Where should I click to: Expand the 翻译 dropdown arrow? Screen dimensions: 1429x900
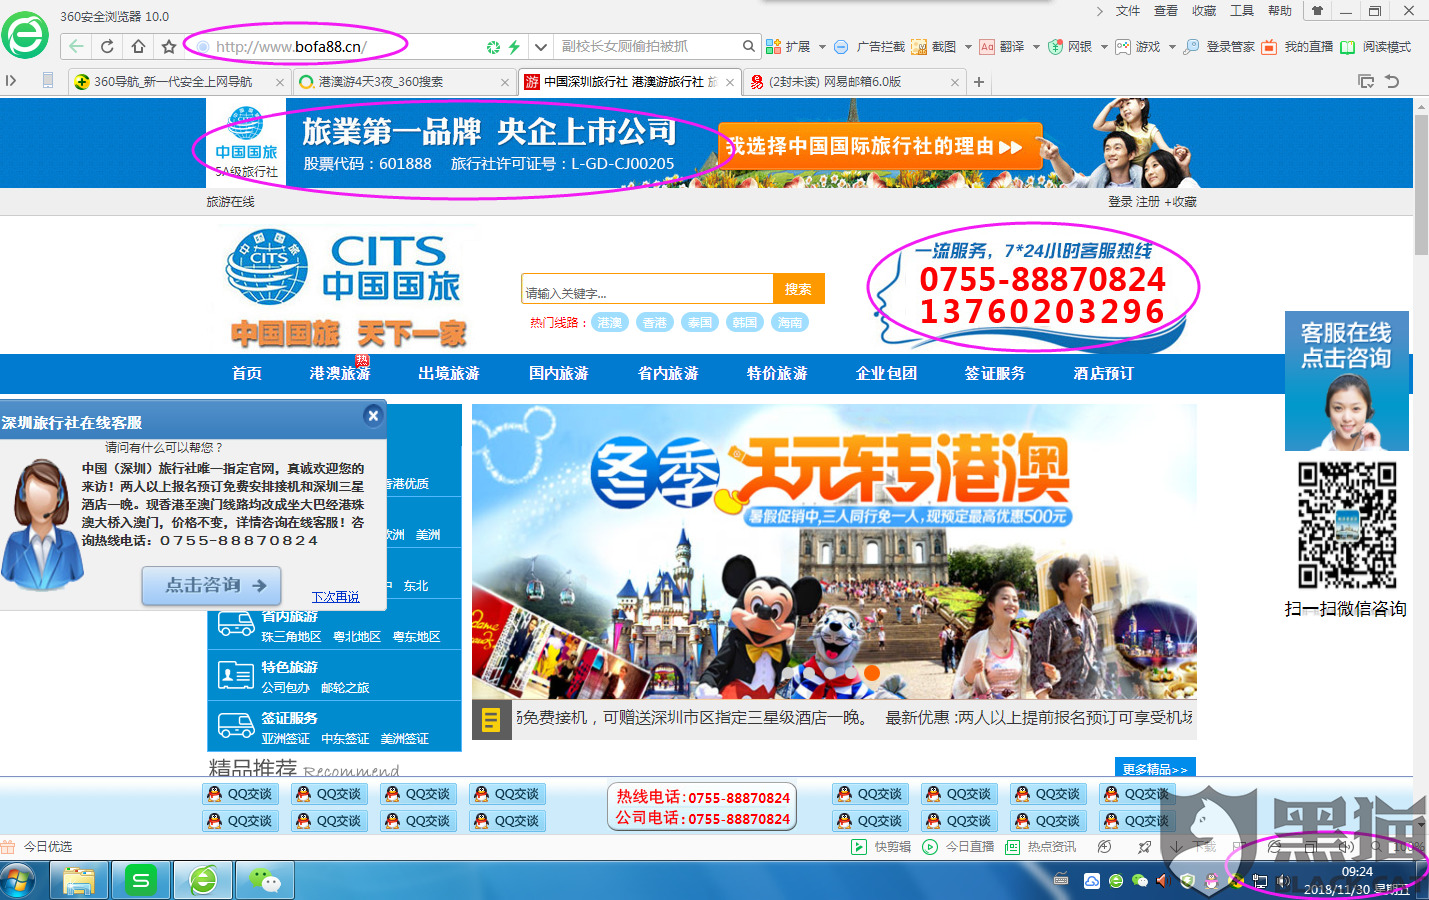1036,47
